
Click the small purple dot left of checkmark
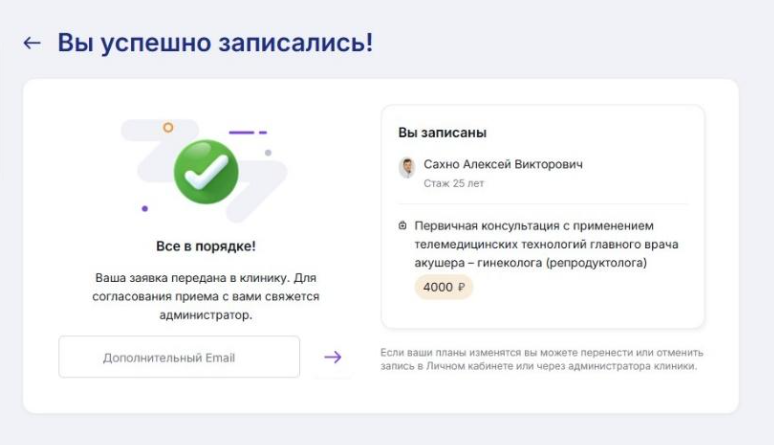(145, 209)
